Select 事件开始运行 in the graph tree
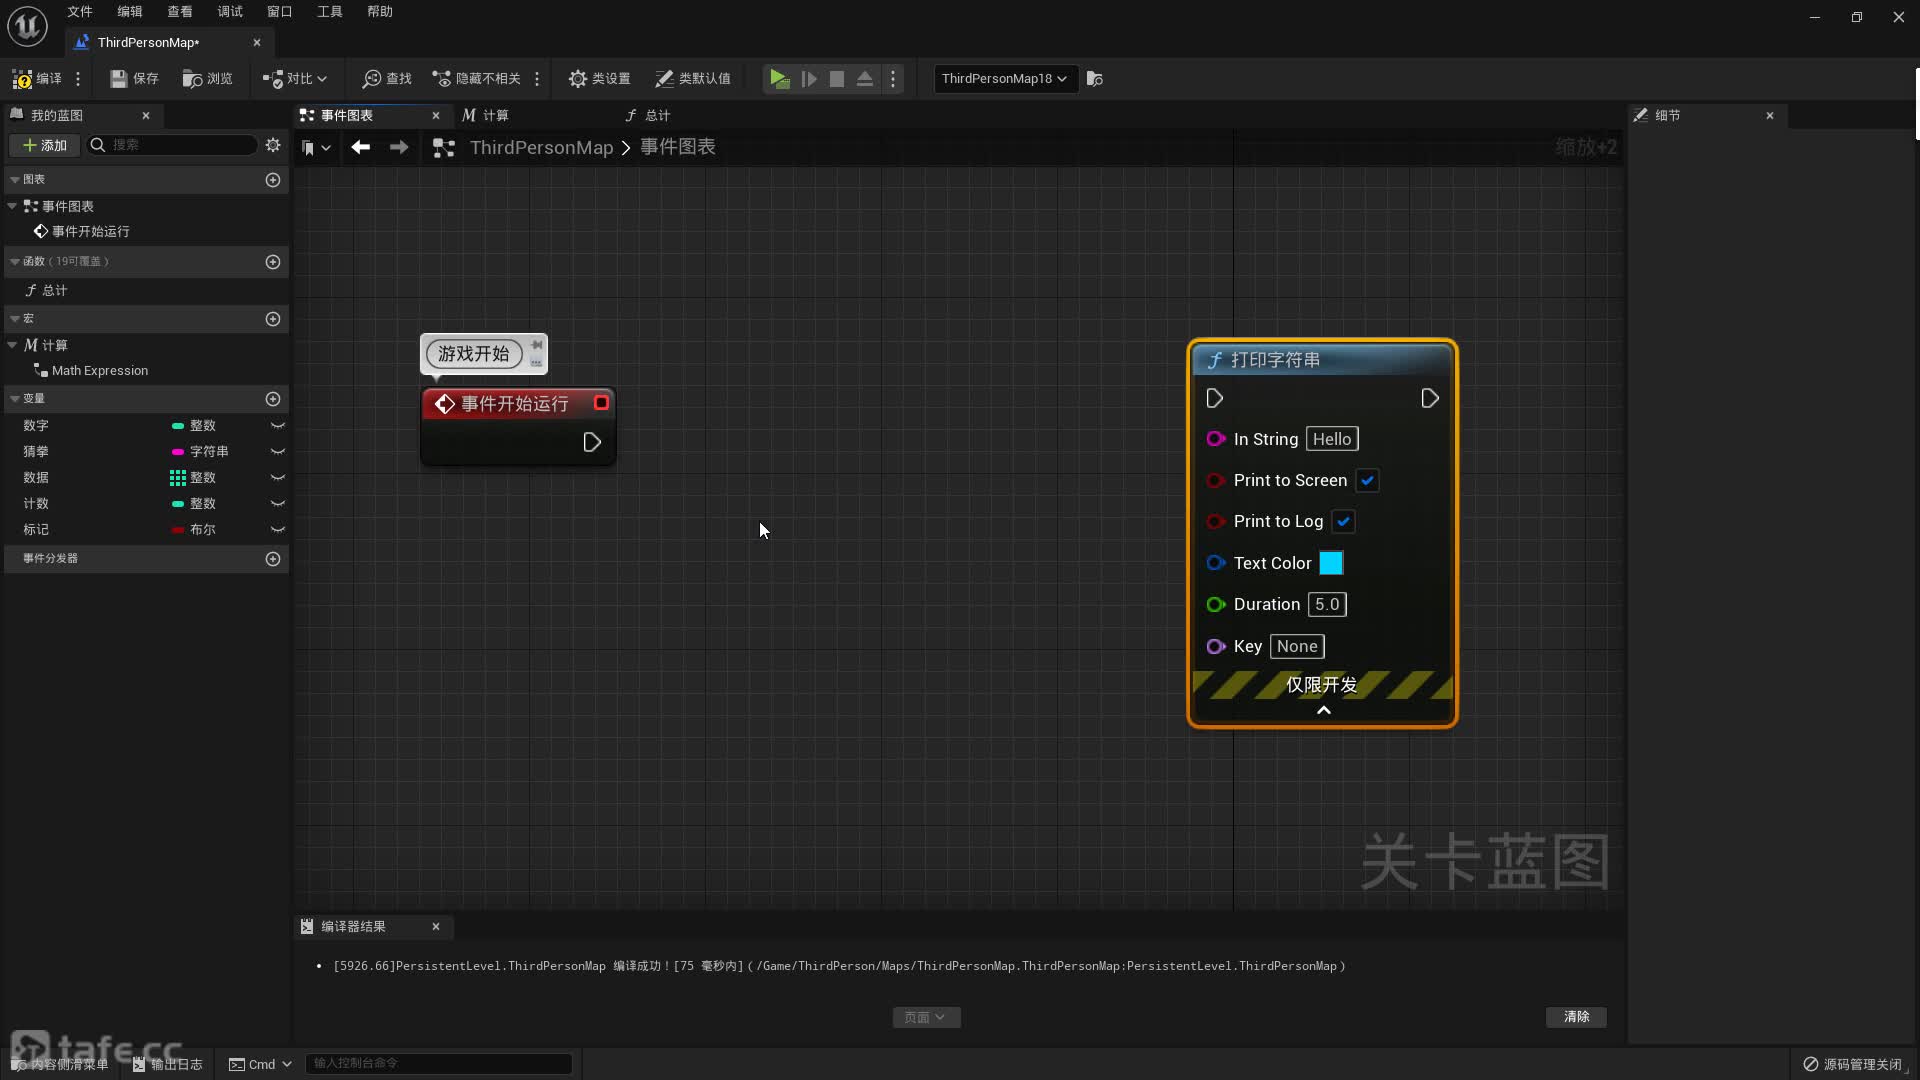The image size is (1920, 1080). [90, 231]
